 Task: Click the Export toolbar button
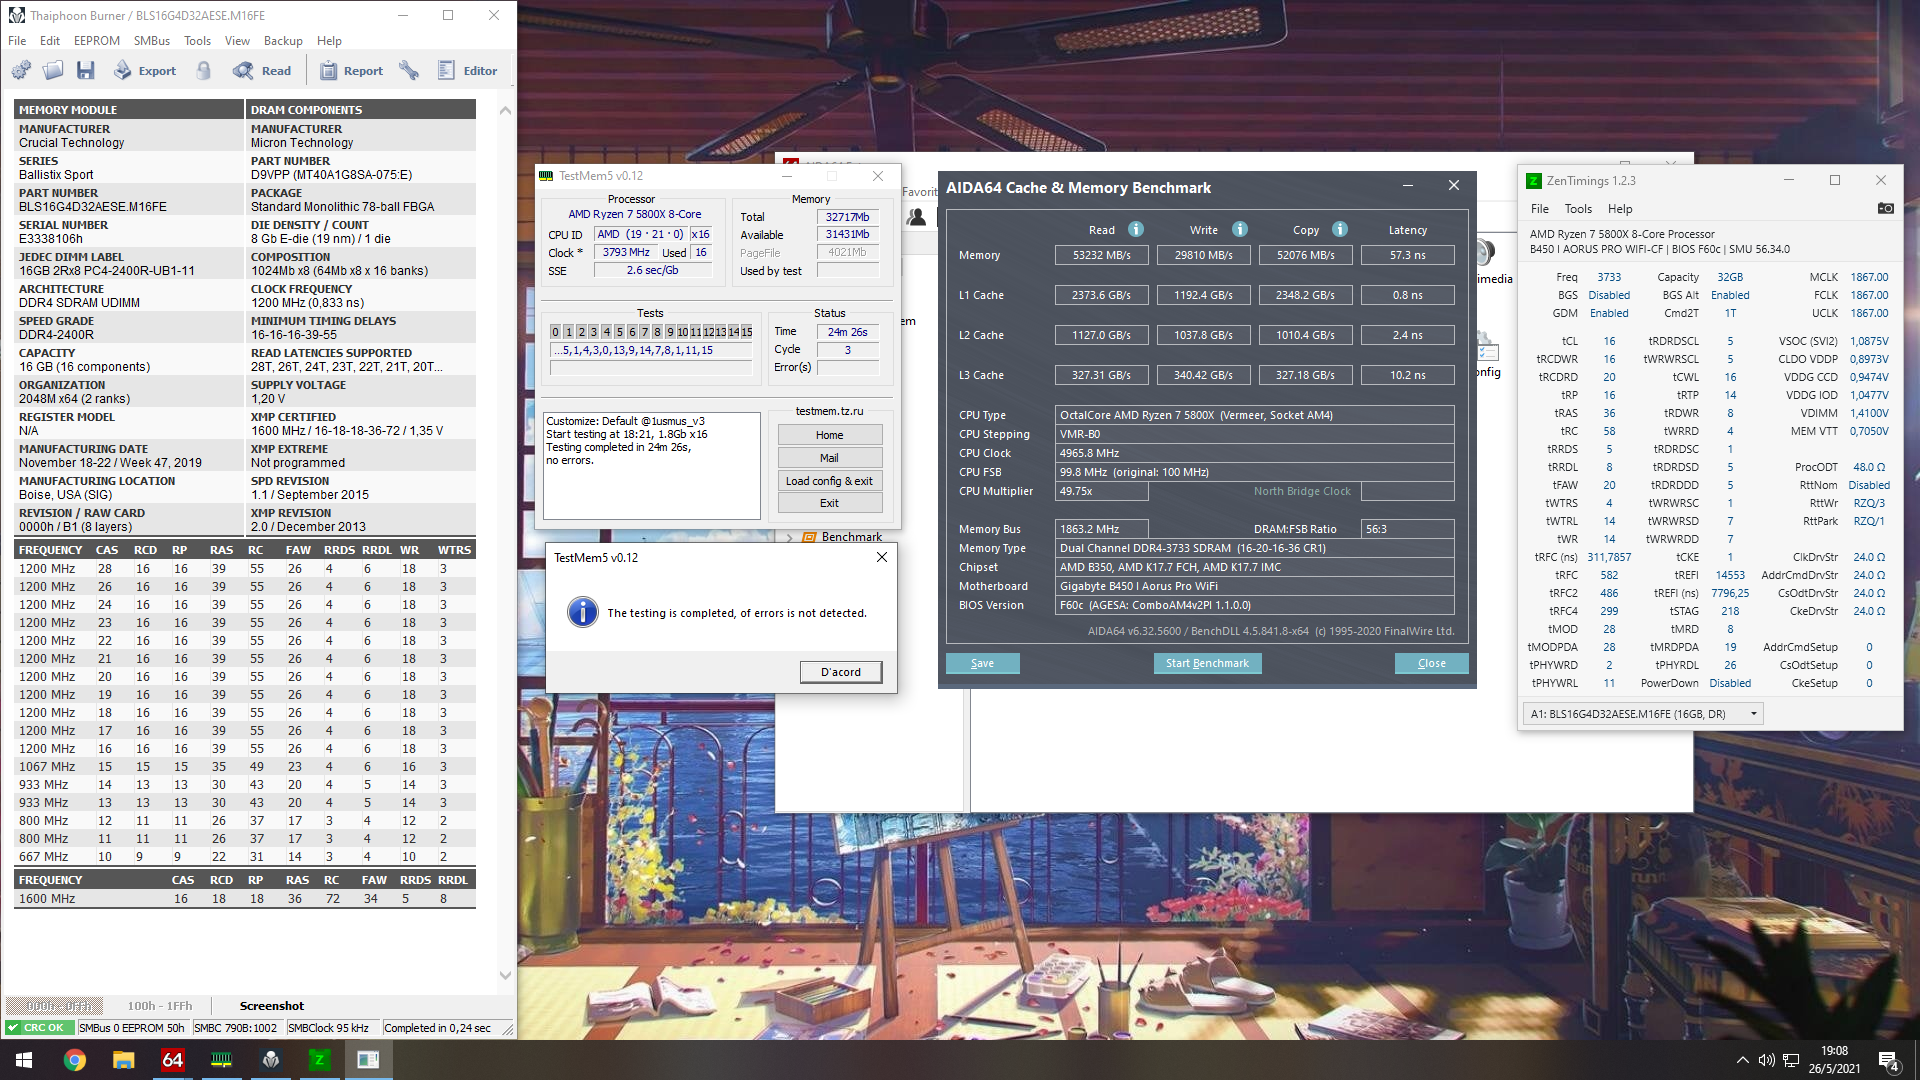pyautogui.click(x=145, y=71)
